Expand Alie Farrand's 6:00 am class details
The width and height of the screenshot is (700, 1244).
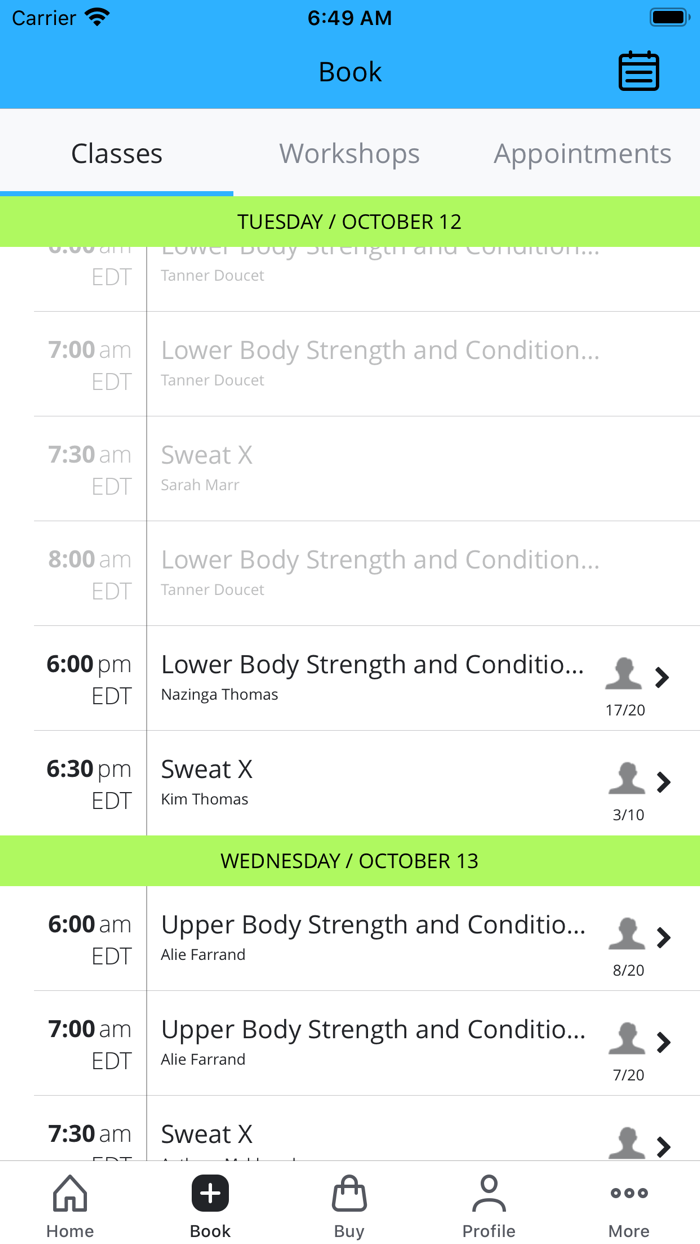click(663, 938)
